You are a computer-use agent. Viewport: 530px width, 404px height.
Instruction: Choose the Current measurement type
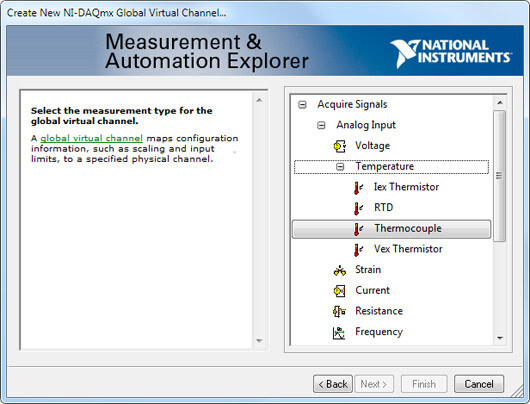[372, 290]
